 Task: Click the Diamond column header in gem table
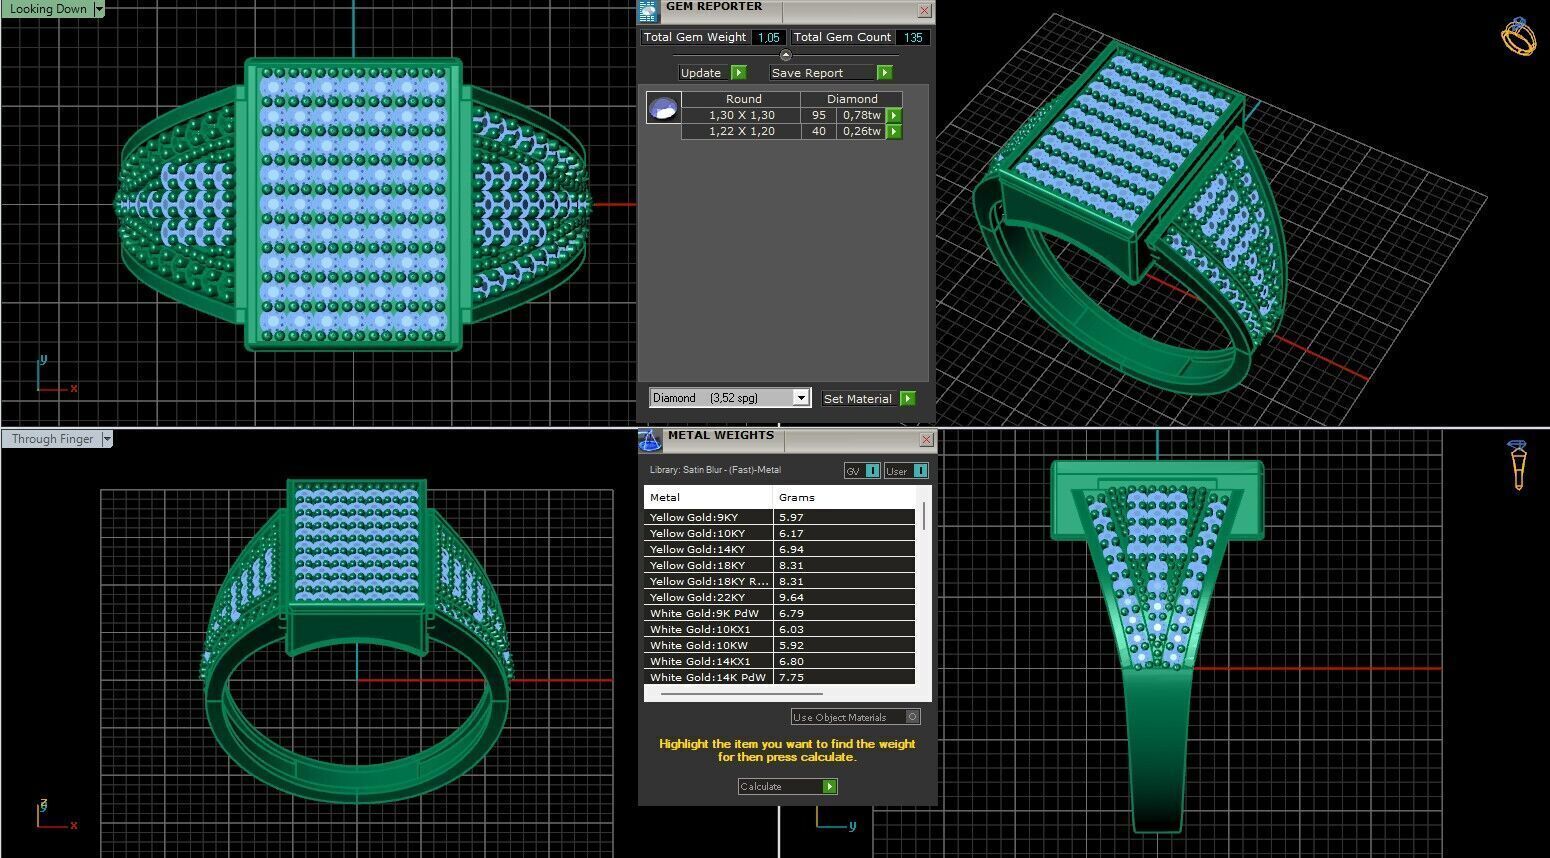[x=852, y=99]
